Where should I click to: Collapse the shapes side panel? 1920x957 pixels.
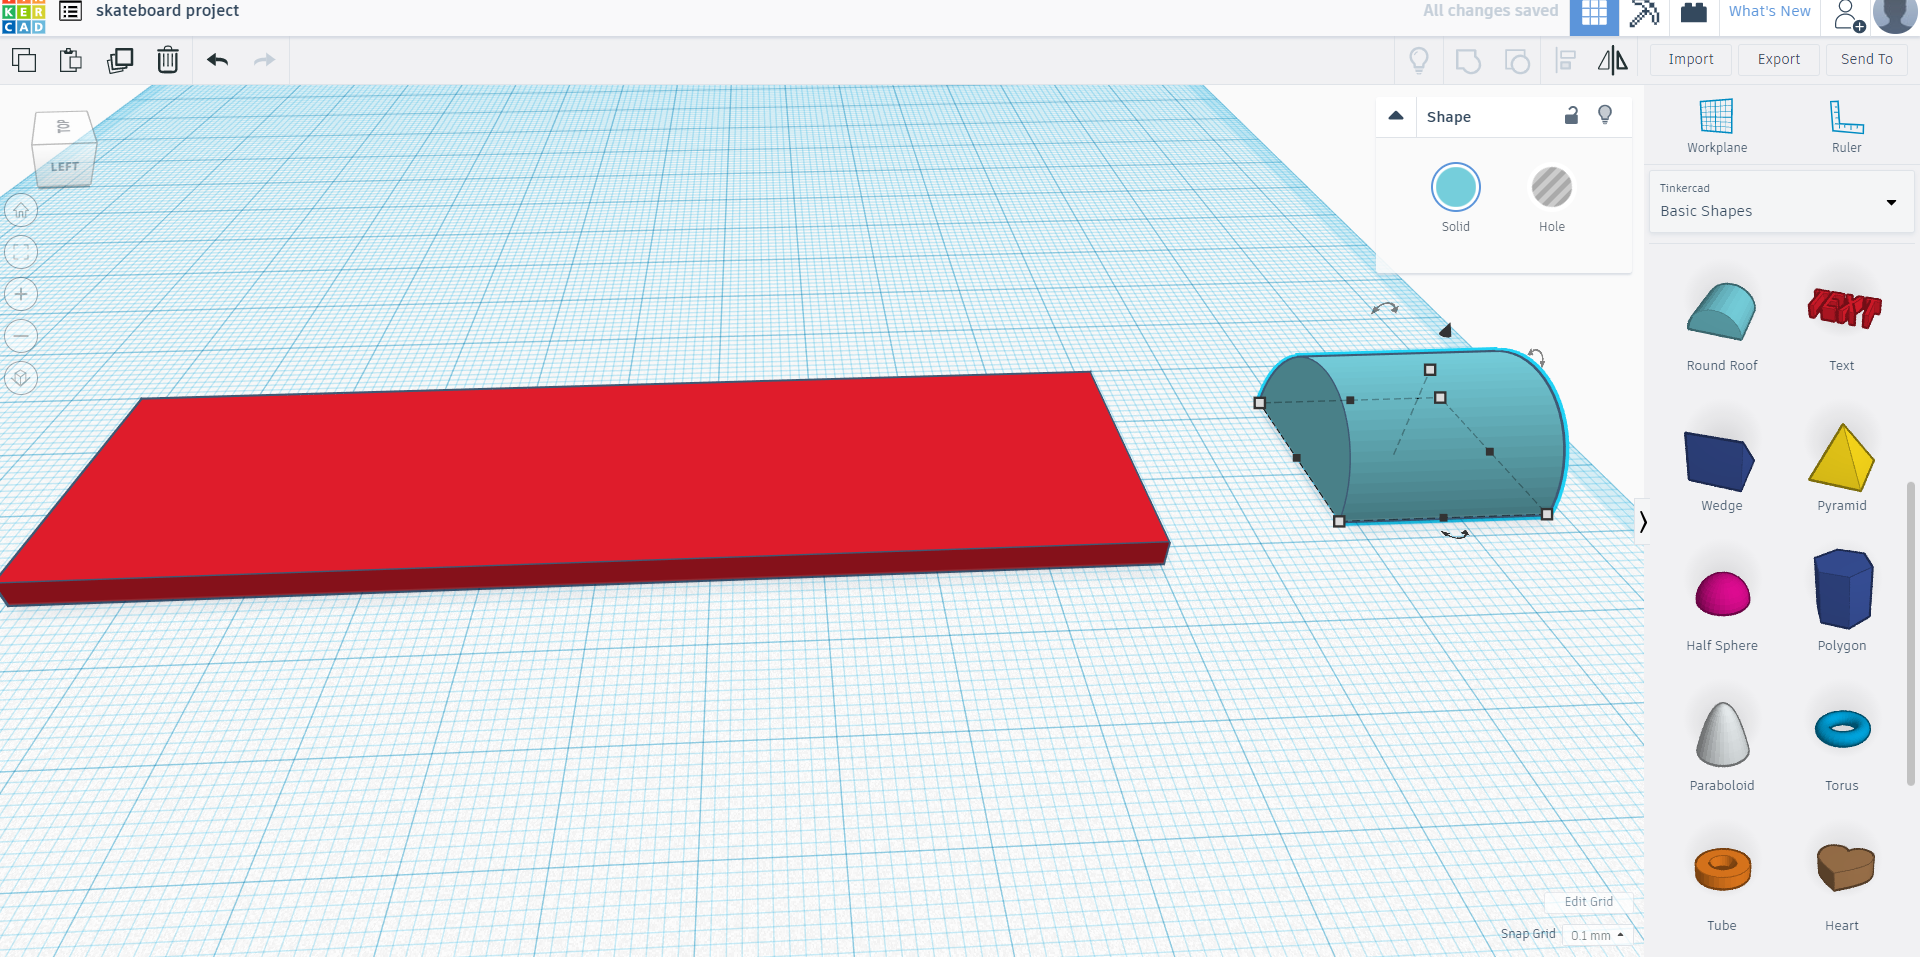pos(1642,521)
